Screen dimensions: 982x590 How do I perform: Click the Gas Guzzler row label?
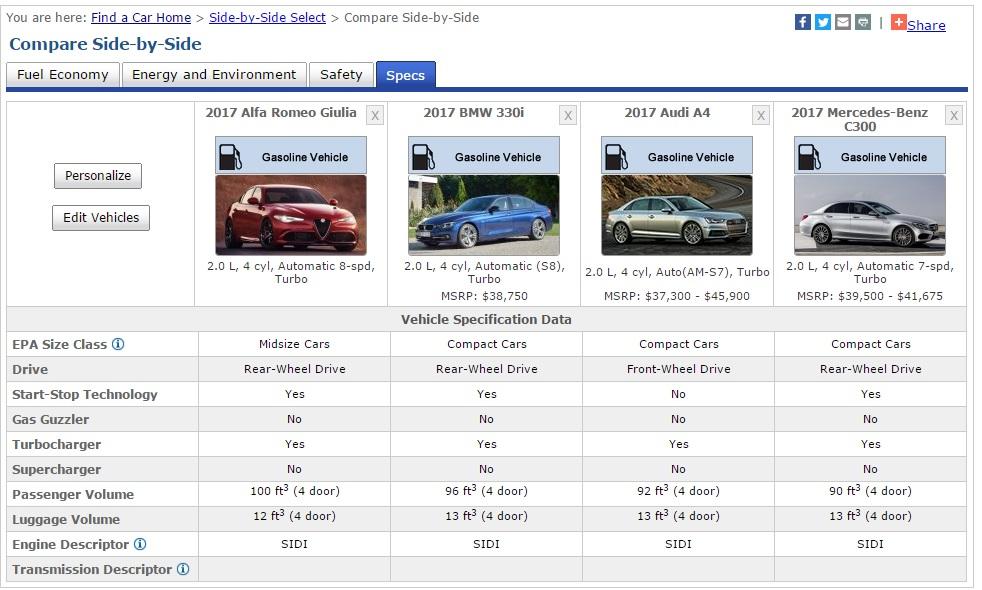pyautogui.click(x=50, y=420)
